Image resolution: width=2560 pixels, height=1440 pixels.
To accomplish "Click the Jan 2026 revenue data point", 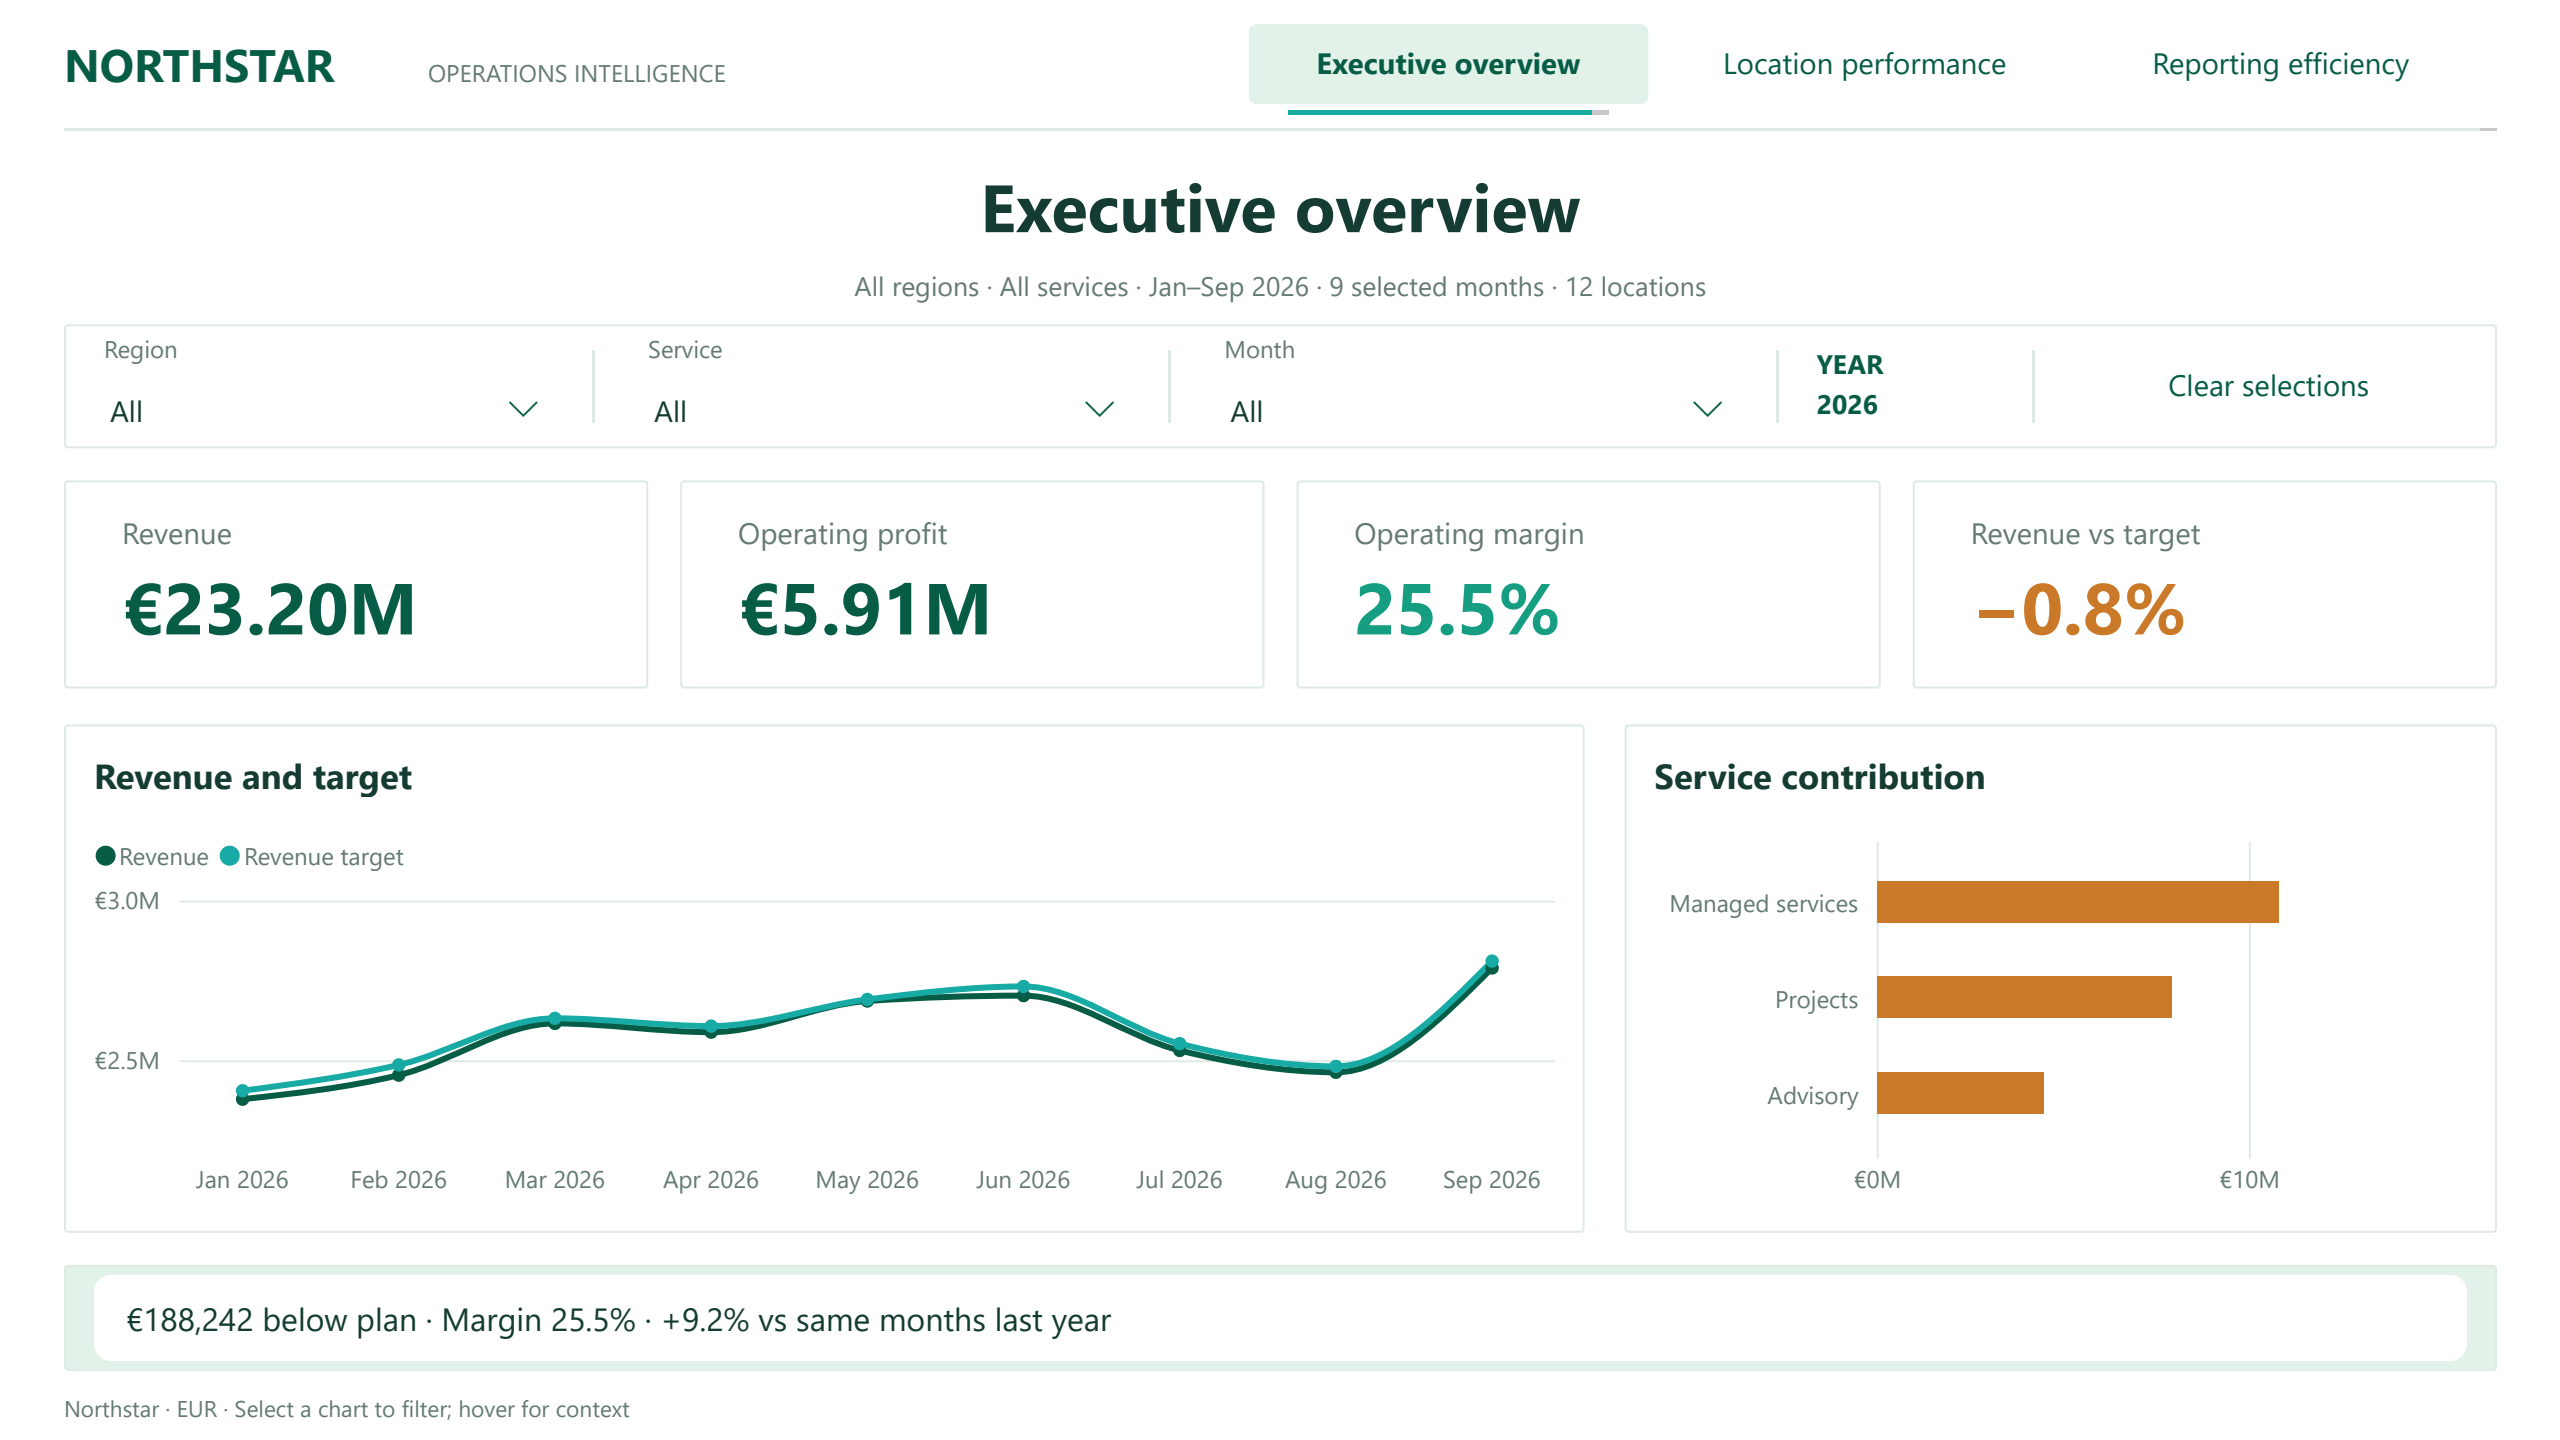I will click(242, 1099).
